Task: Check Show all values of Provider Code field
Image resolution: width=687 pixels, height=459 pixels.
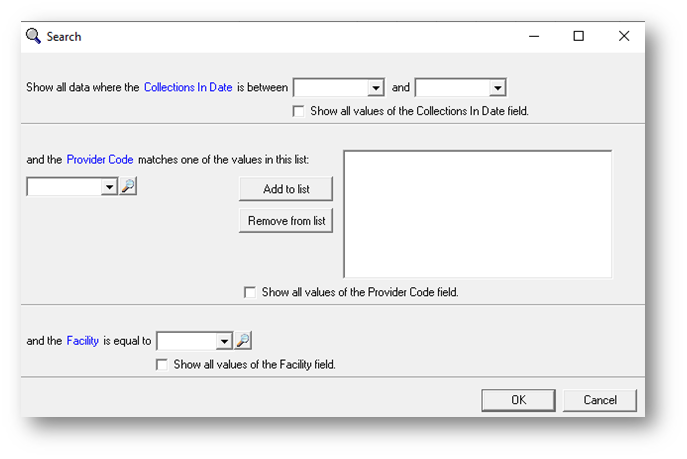Action: click(x=250, y=293)
